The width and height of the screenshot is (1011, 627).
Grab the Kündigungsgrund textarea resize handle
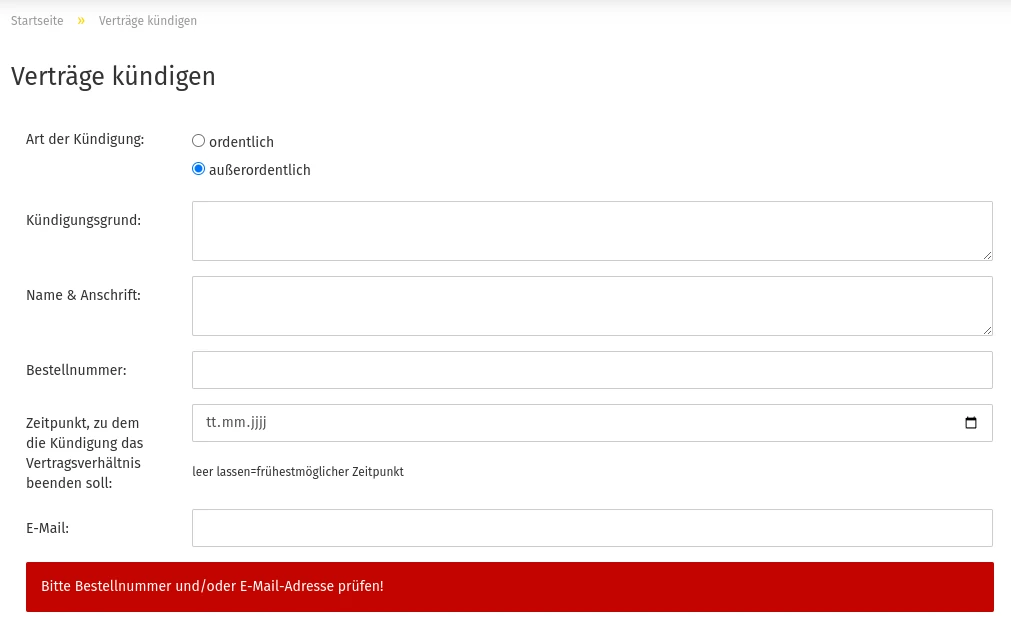pos(987,255)
